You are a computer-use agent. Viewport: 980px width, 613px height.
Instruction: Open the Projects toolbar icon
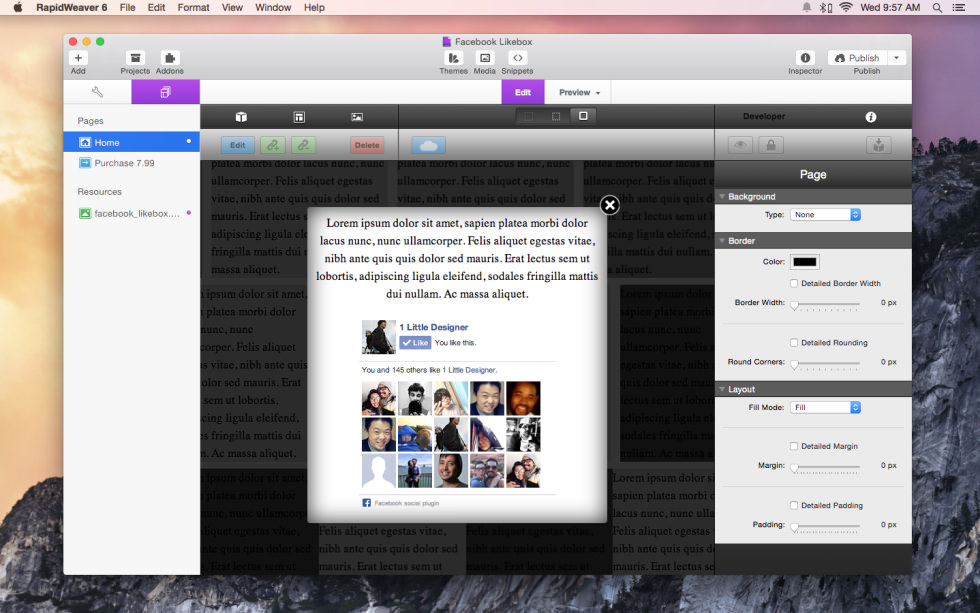pyautogui.click(x=135, y=58)
